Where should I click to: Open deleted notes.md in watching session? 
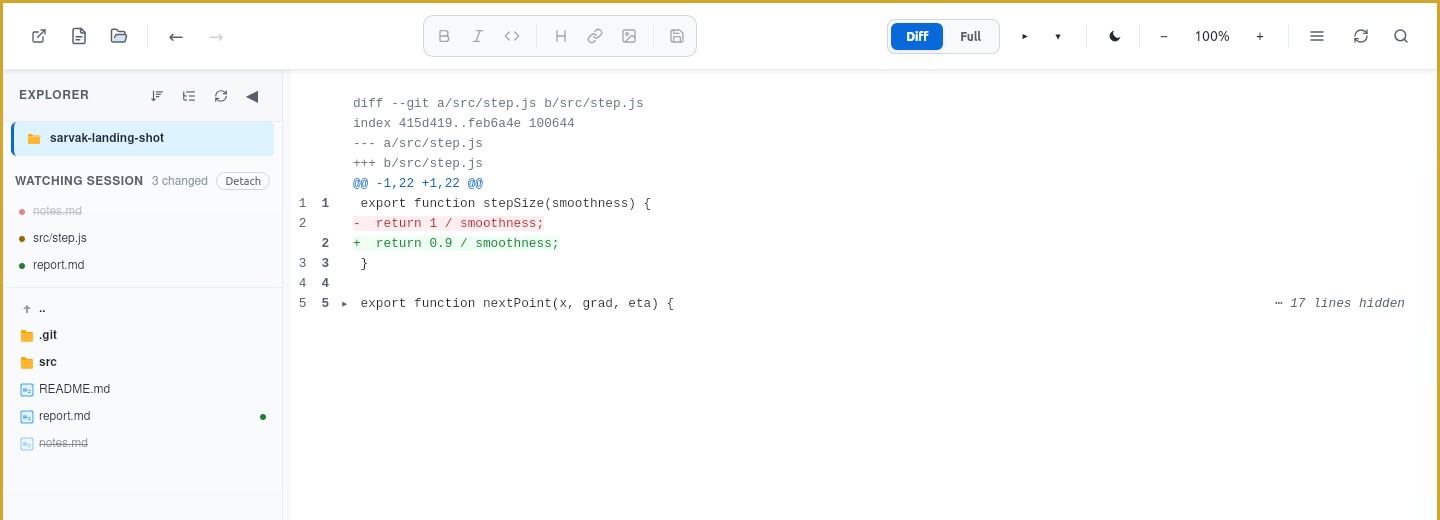click(143, 211)
